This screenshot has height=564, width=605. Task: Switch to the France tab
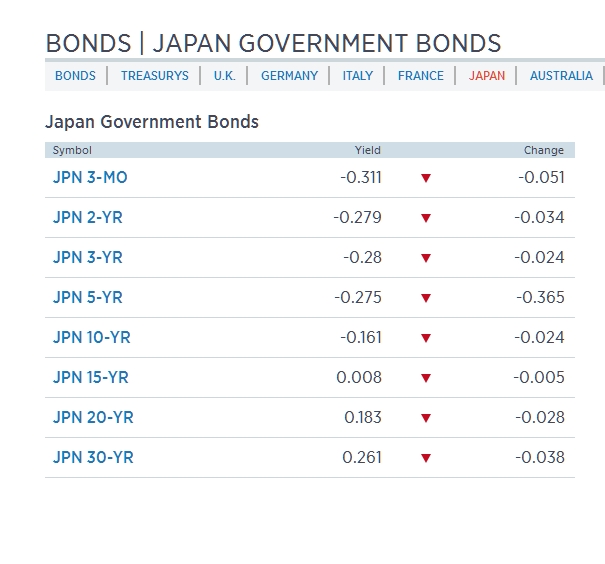[420, 76]
